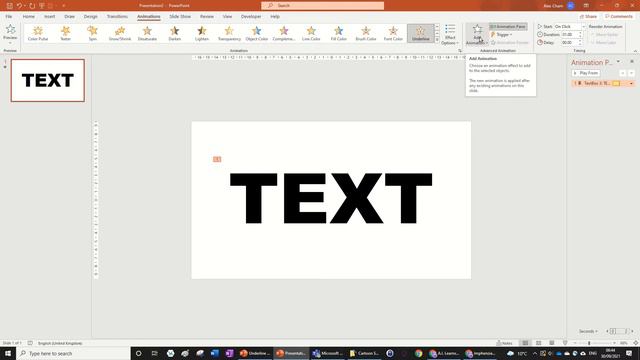Apply the Fill Color animation effect
This screenshot has height=360, width=640.
tap(339, 33)
